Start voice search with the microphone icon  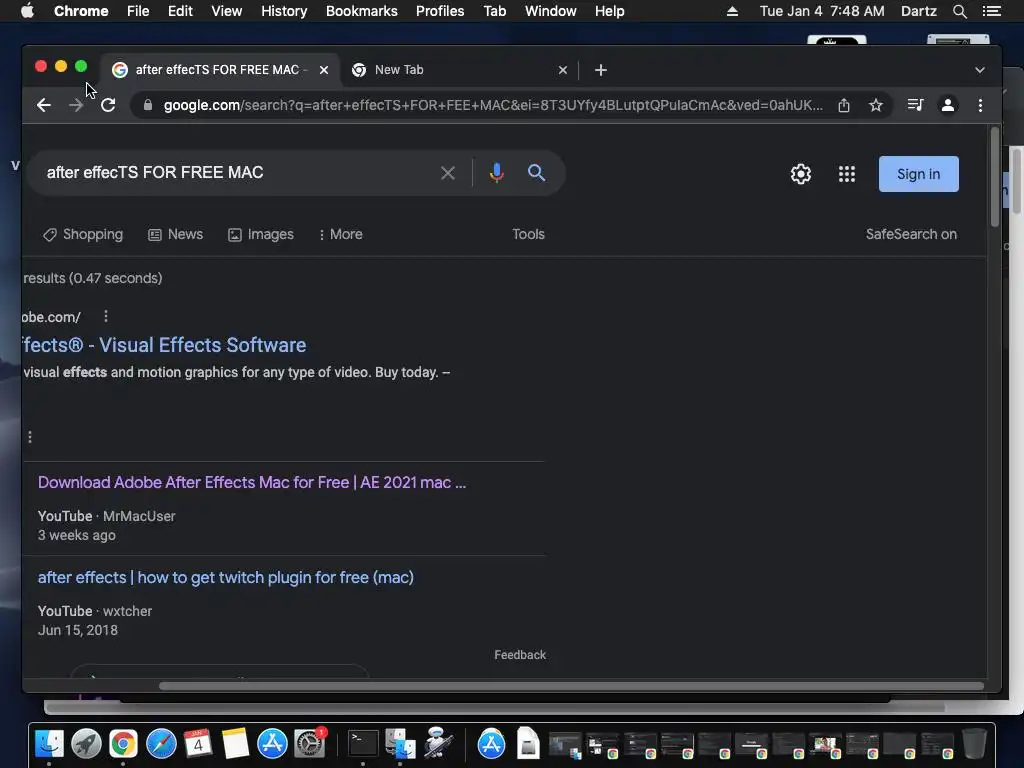pyautogui.click(x=497, y=173)
